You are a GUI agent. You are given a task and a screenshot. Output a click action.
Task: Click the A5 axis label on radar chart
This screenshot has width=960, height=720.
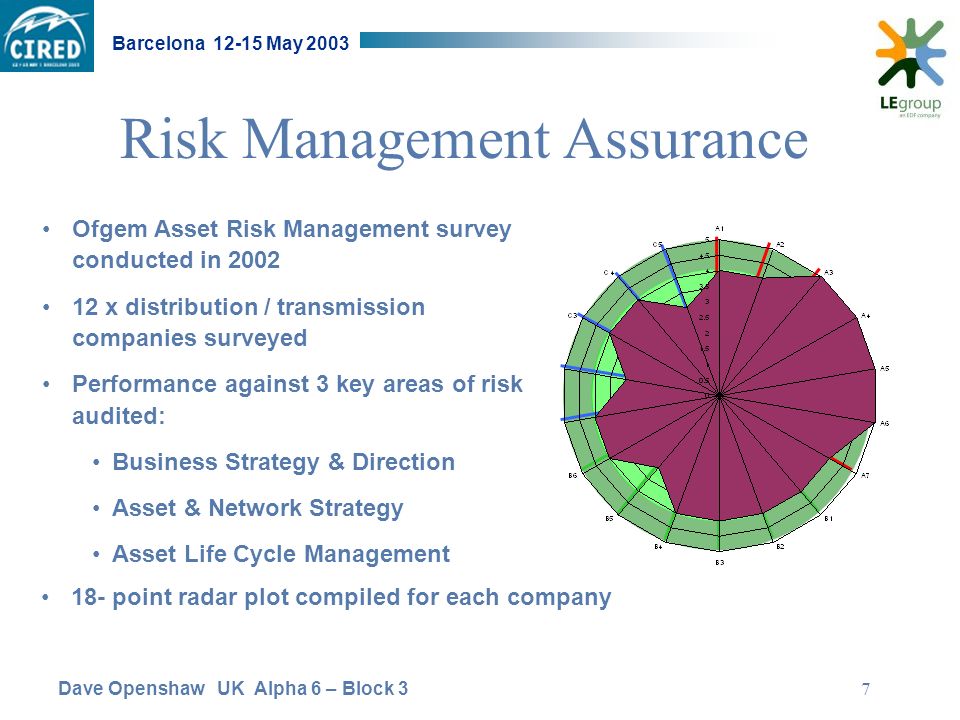pos(885,369)
